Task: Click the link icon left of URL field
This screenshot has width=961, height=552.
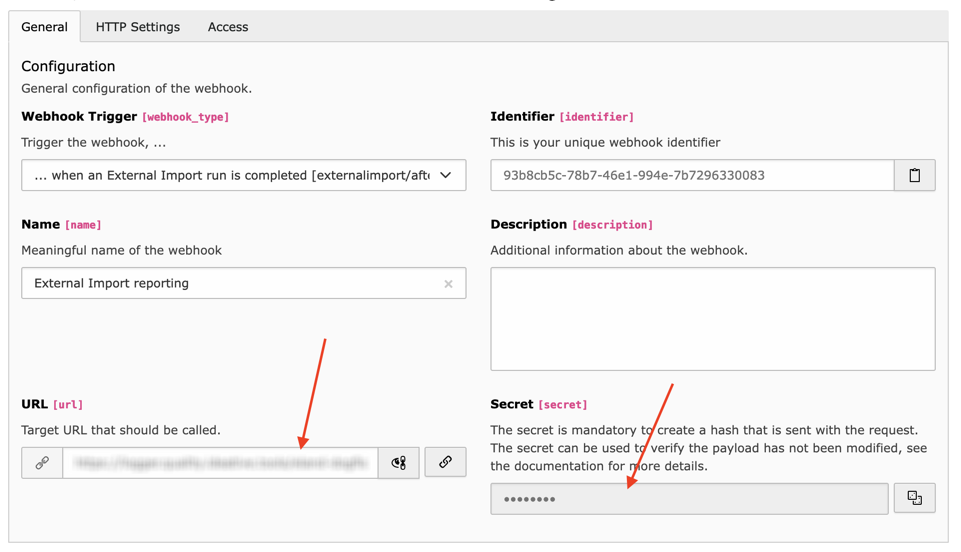Action: 42,463
